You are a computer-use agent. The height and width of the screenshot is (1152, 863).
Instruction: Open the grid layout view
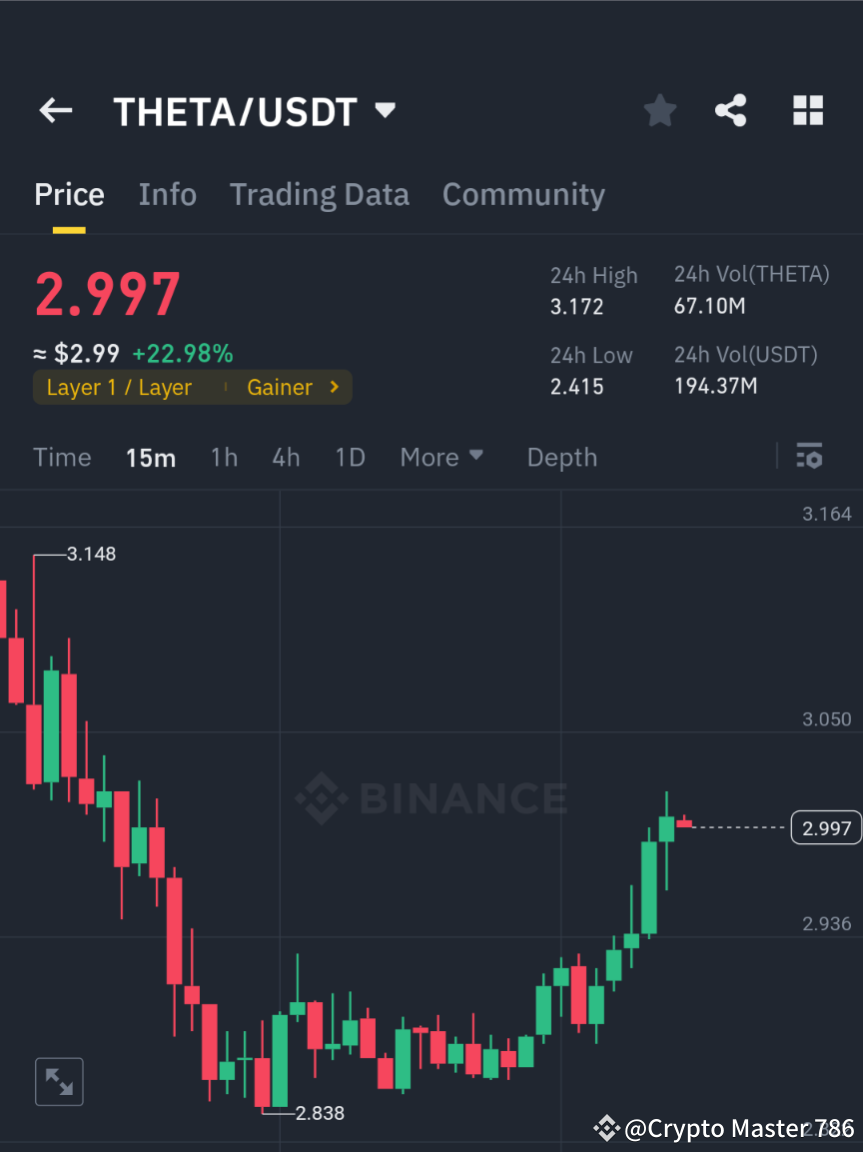point(807,111)
